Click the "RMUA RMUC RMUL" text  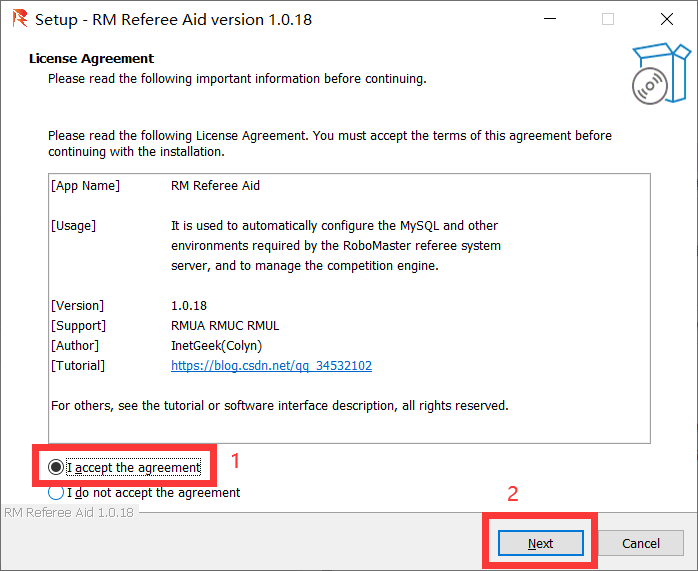(x=225, y=326)
